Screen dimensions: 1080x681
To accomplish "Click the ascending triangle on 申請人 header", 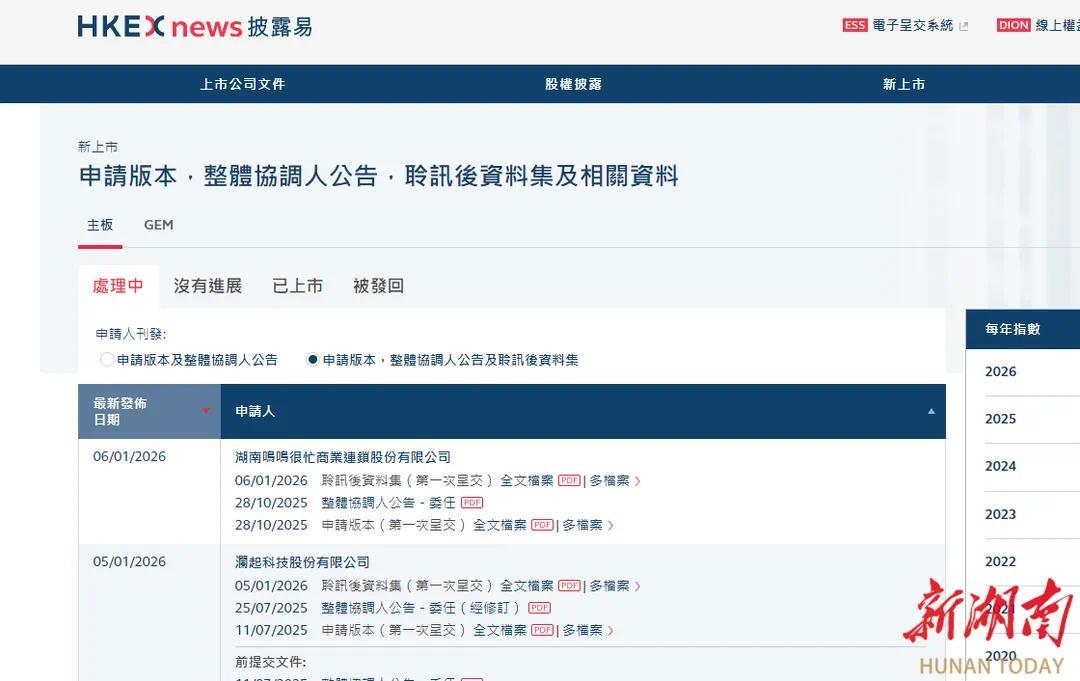I will [931, 411].
